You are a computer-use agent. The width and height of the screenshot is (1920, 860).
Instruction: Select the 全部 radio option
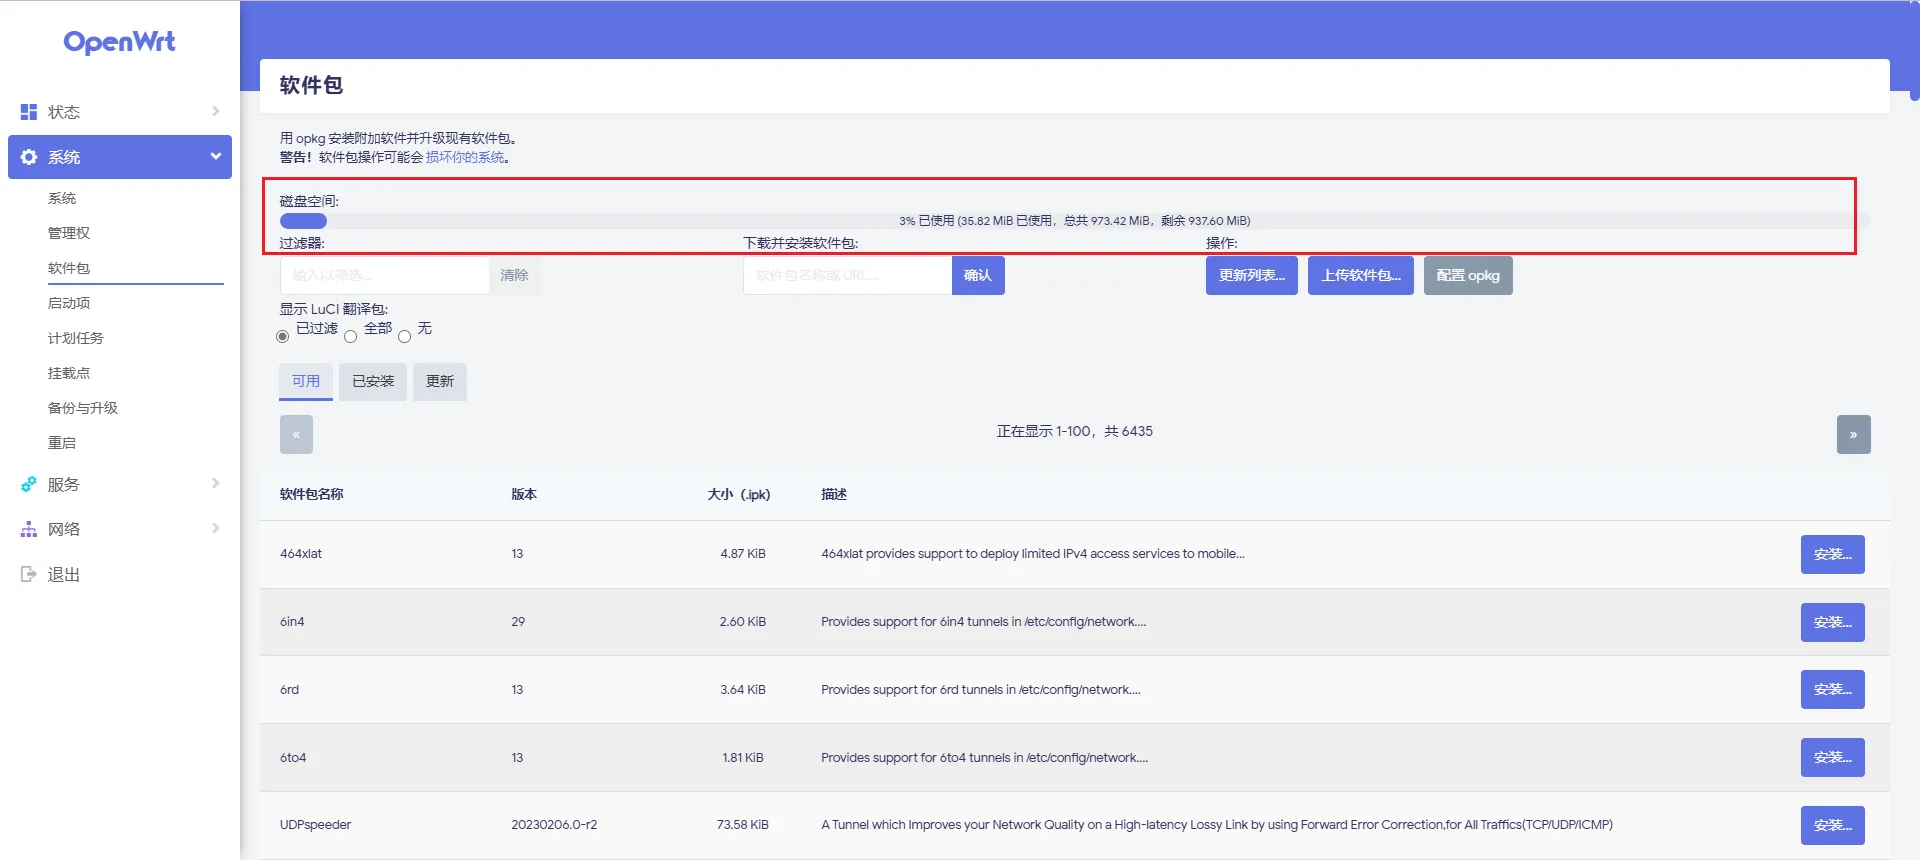(x=351, y=337)
